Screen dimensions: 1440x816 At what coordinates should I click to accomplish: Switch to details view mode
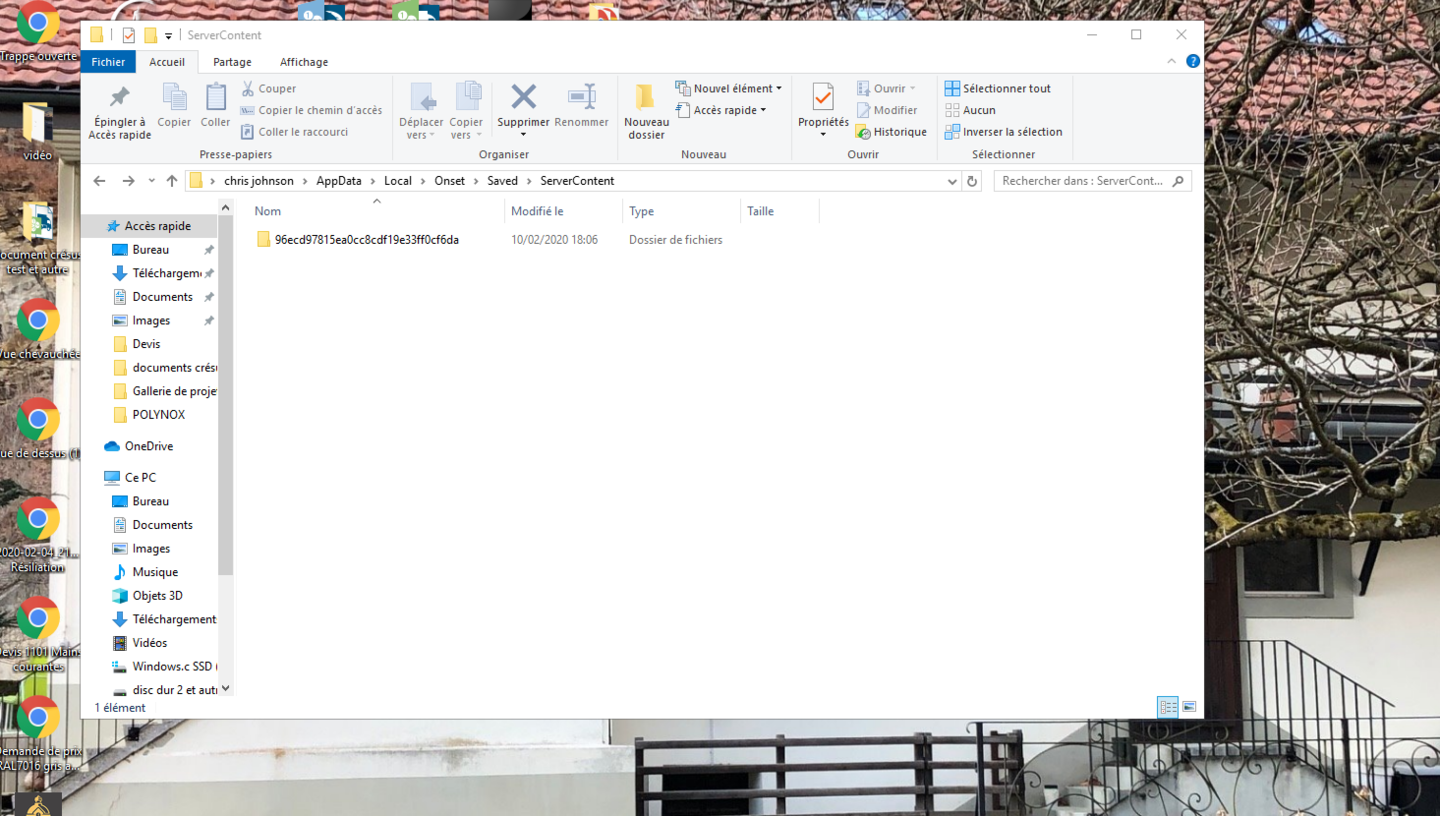coord(1167,707)
